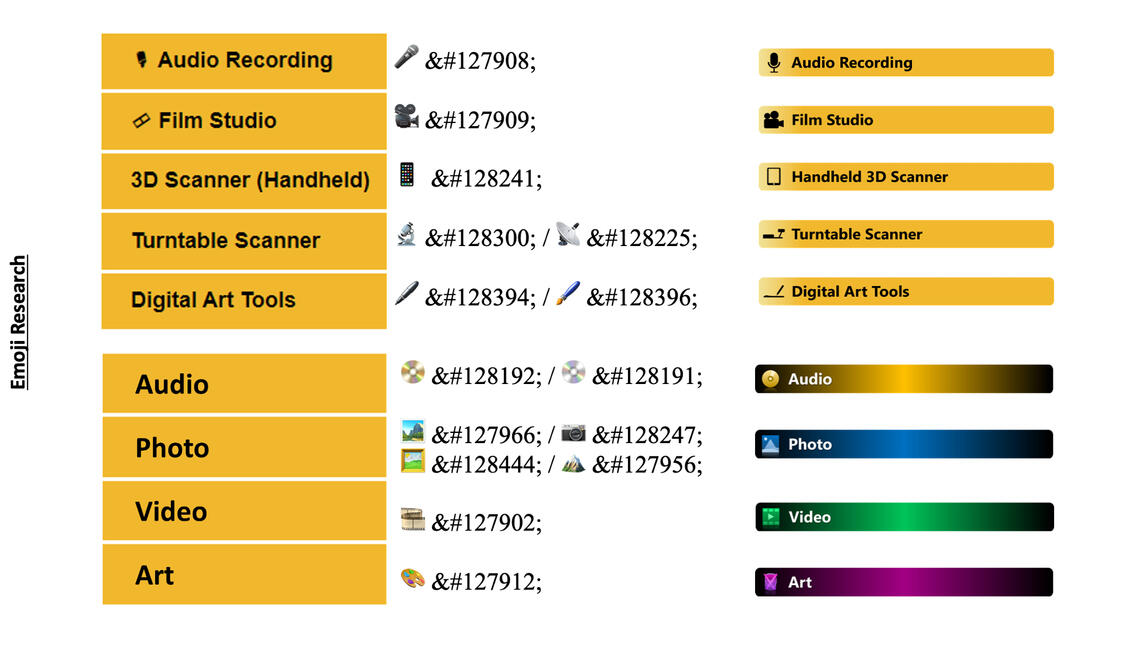Open the blue gradient Photo bar
The image size is (1146, 645).
(903, 444)
